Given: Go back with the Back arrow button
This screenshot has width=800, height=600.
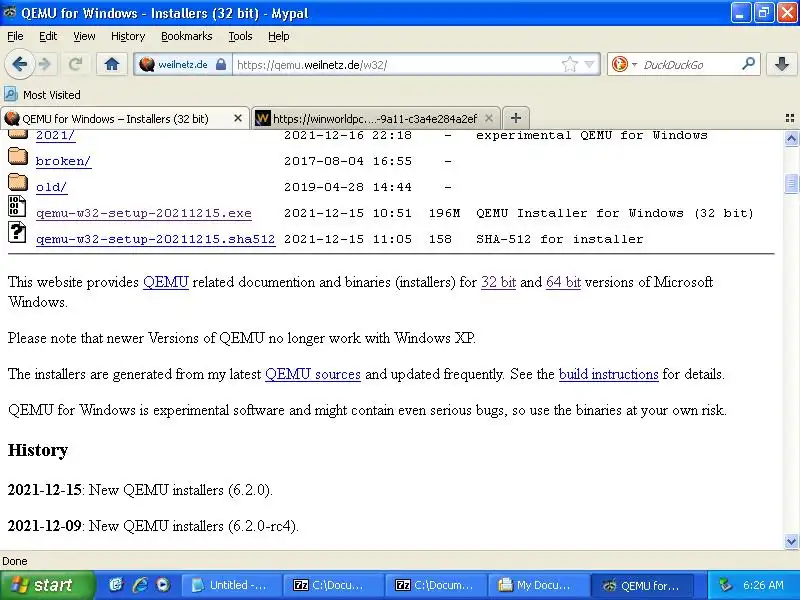Looking at the screenshot, I should [20, 64].
